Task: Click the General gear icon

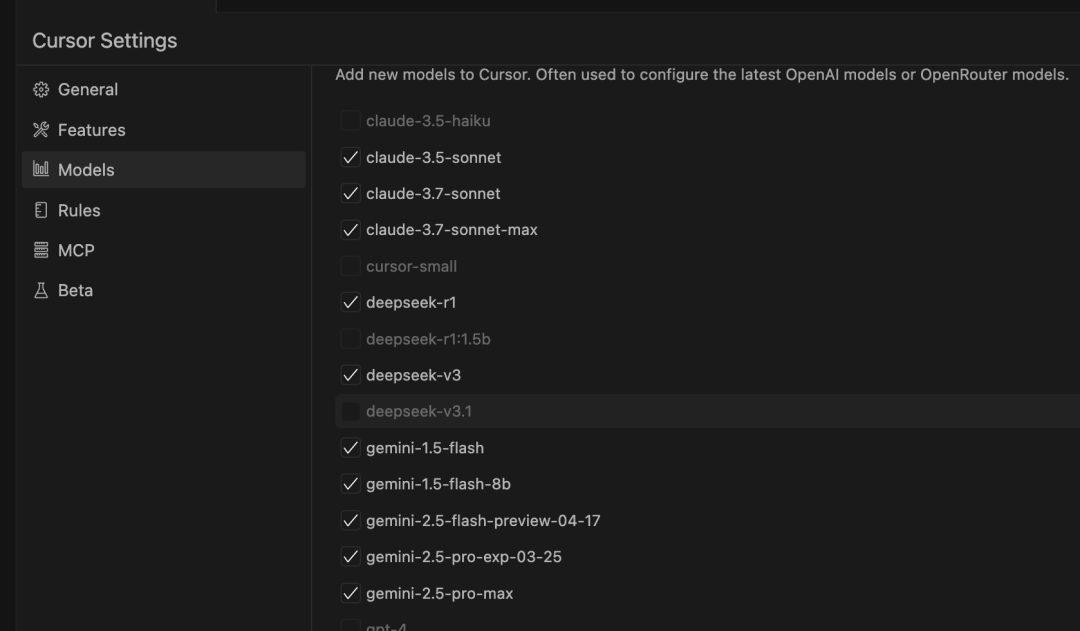Action: coord(41,90)
